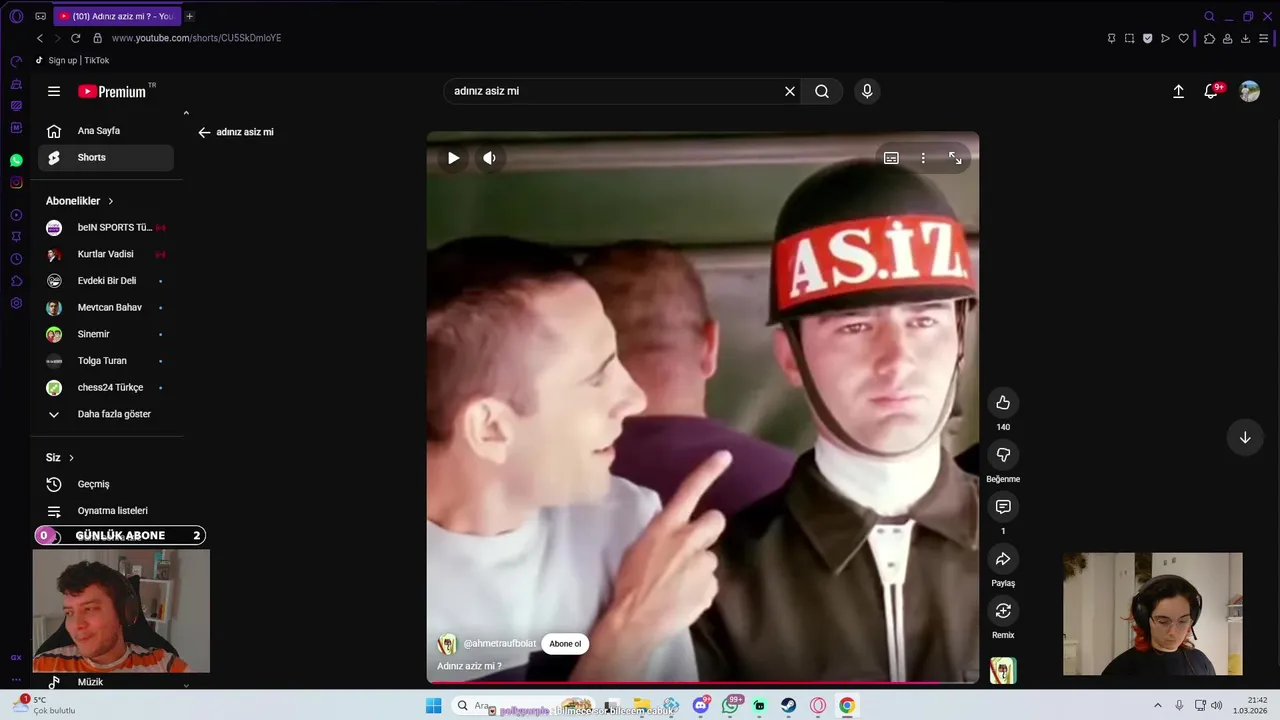Click the search magnifier button
Screen dimensions: 1280x720
pyautogui.click(x=822, y=91)
